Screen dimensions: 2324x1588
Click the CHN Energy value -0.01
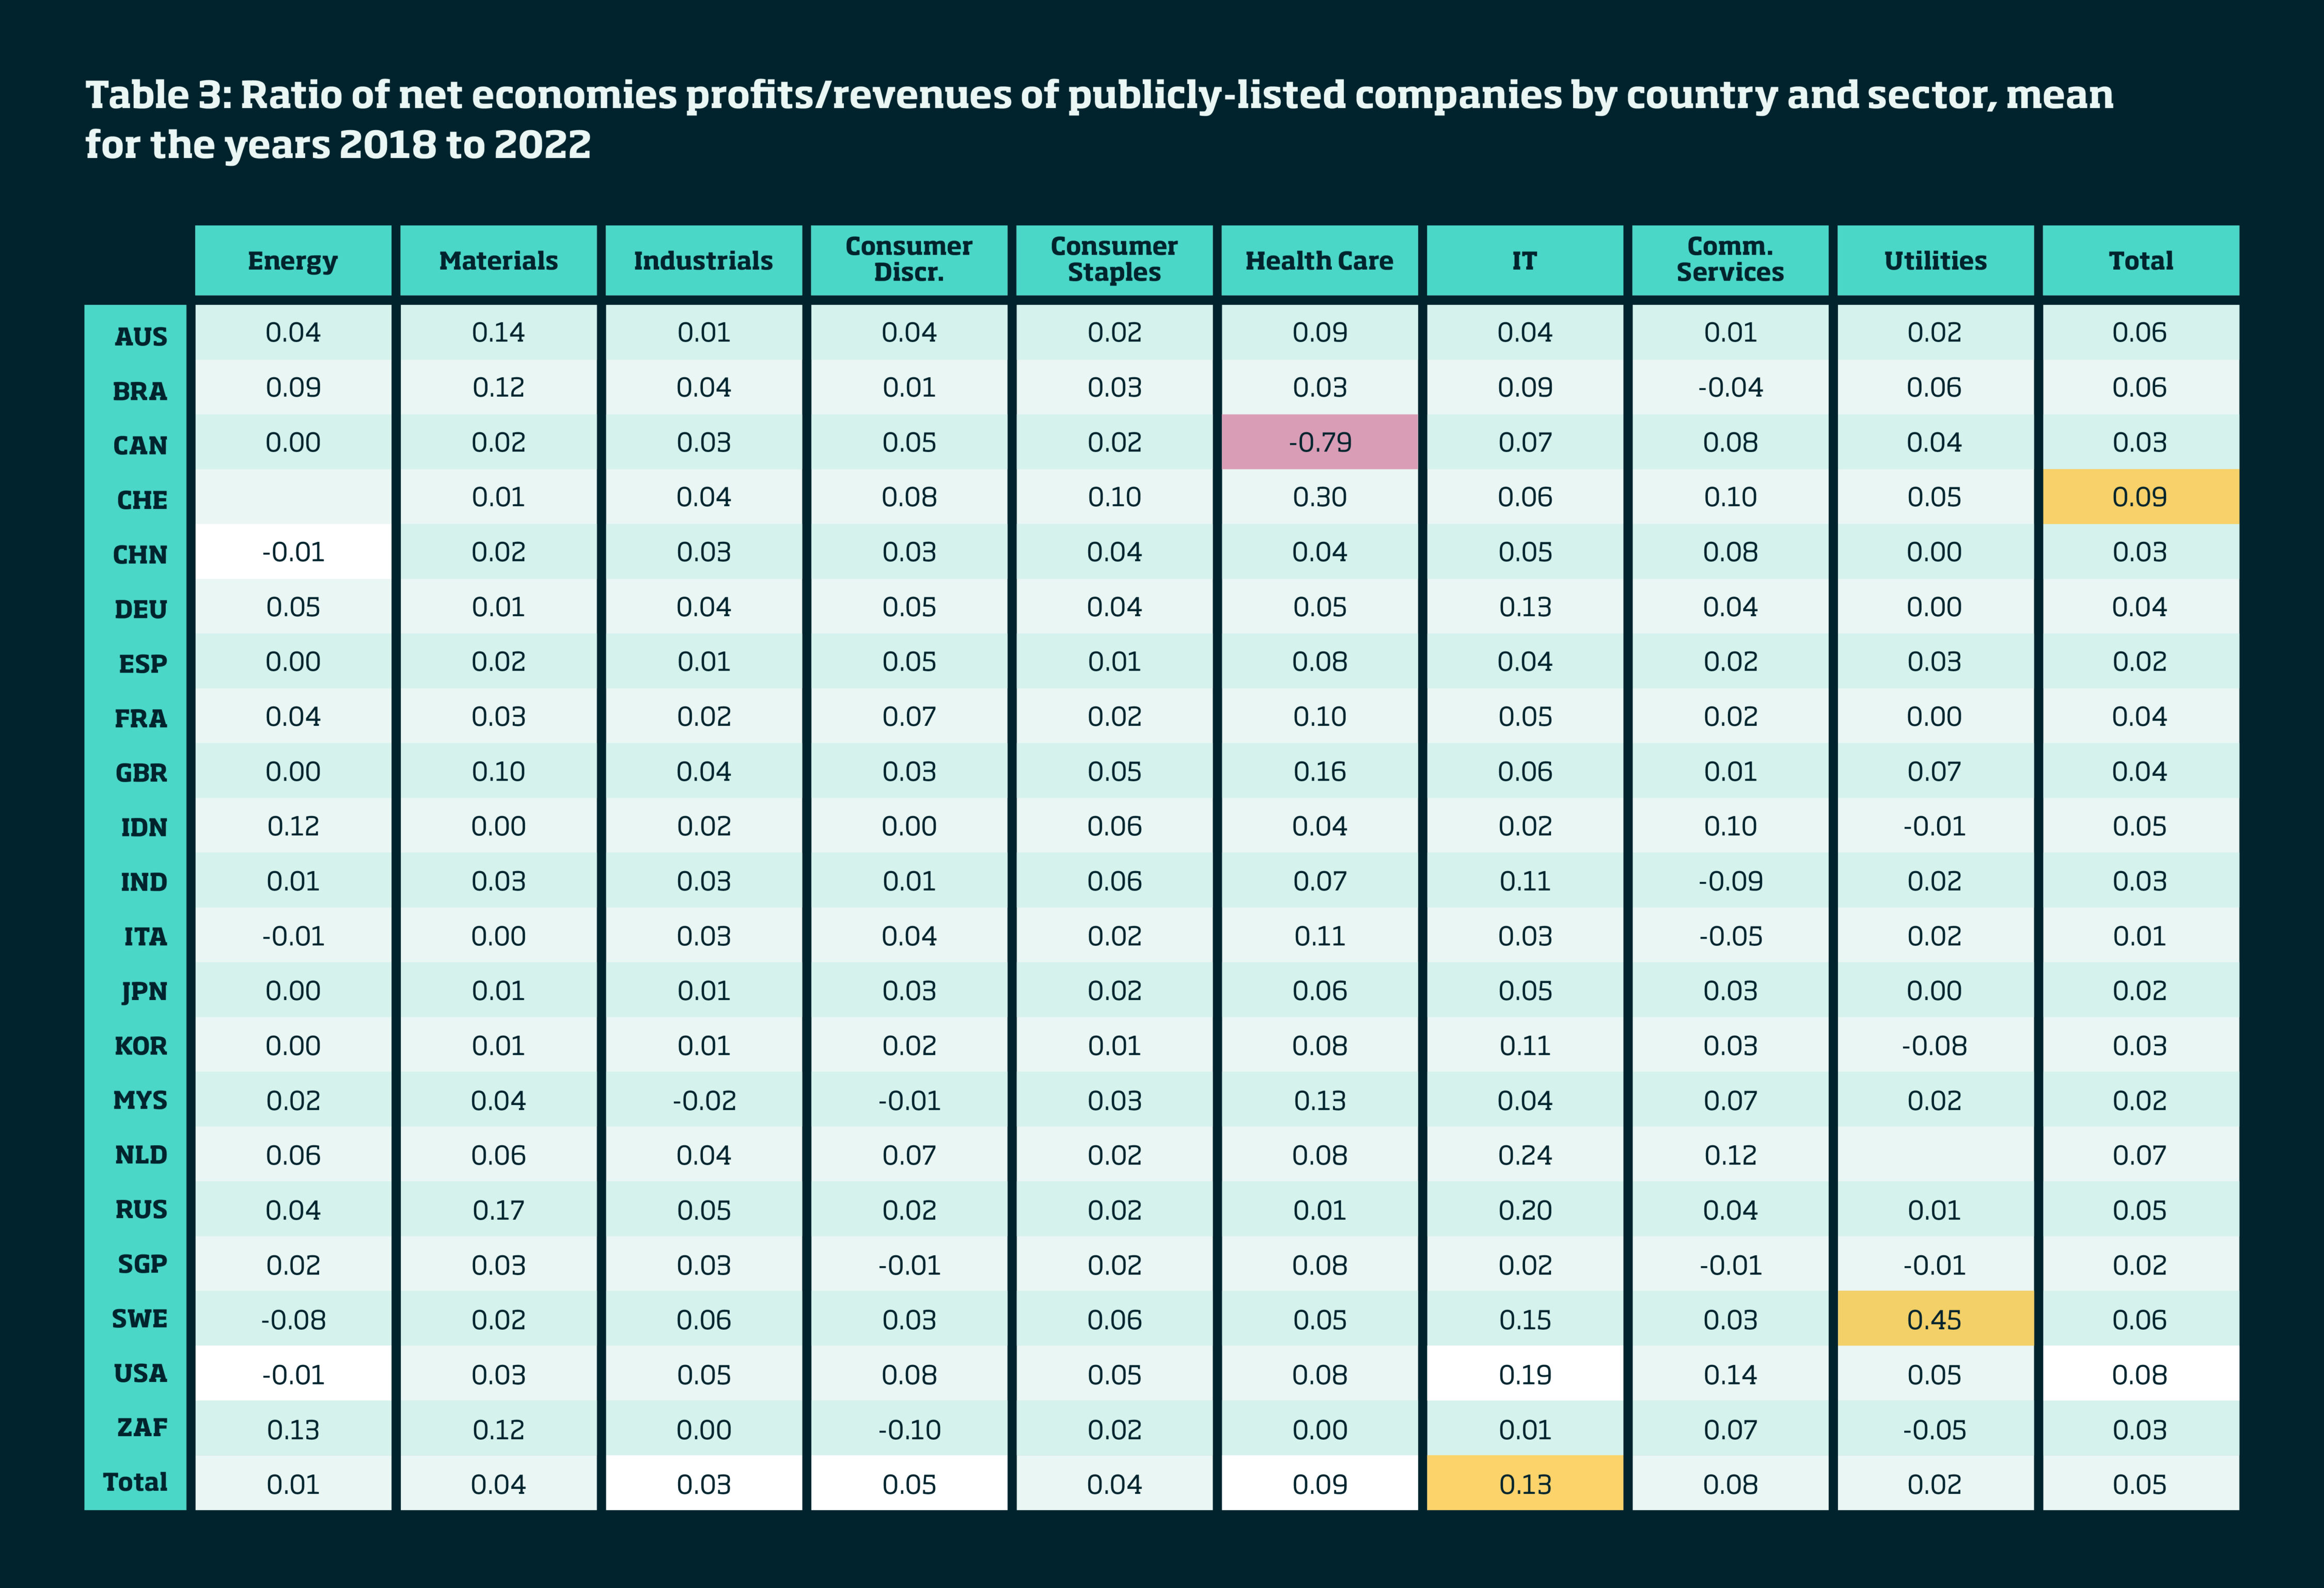pos(293,552)
